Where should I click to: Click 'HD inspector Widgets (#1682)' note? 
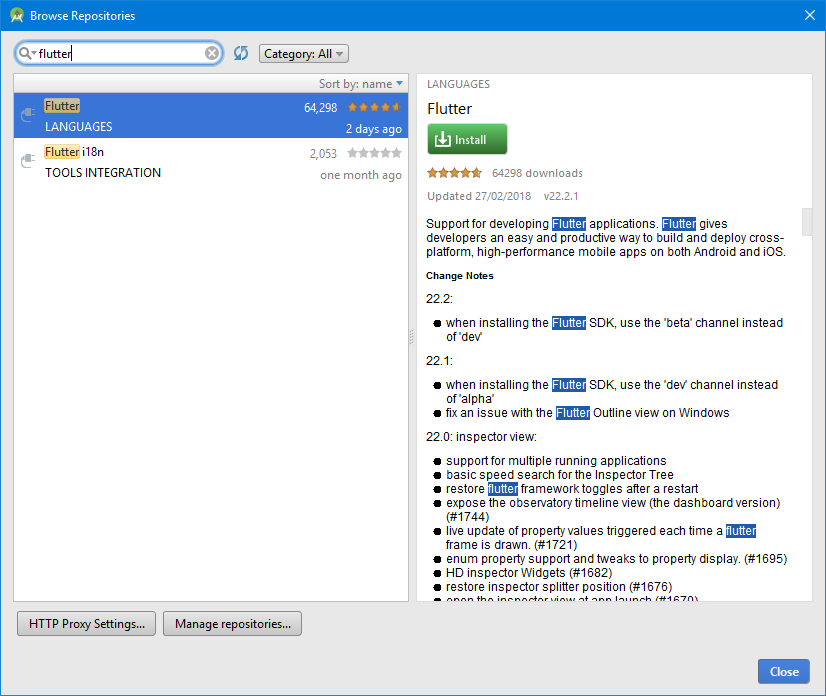529,573
